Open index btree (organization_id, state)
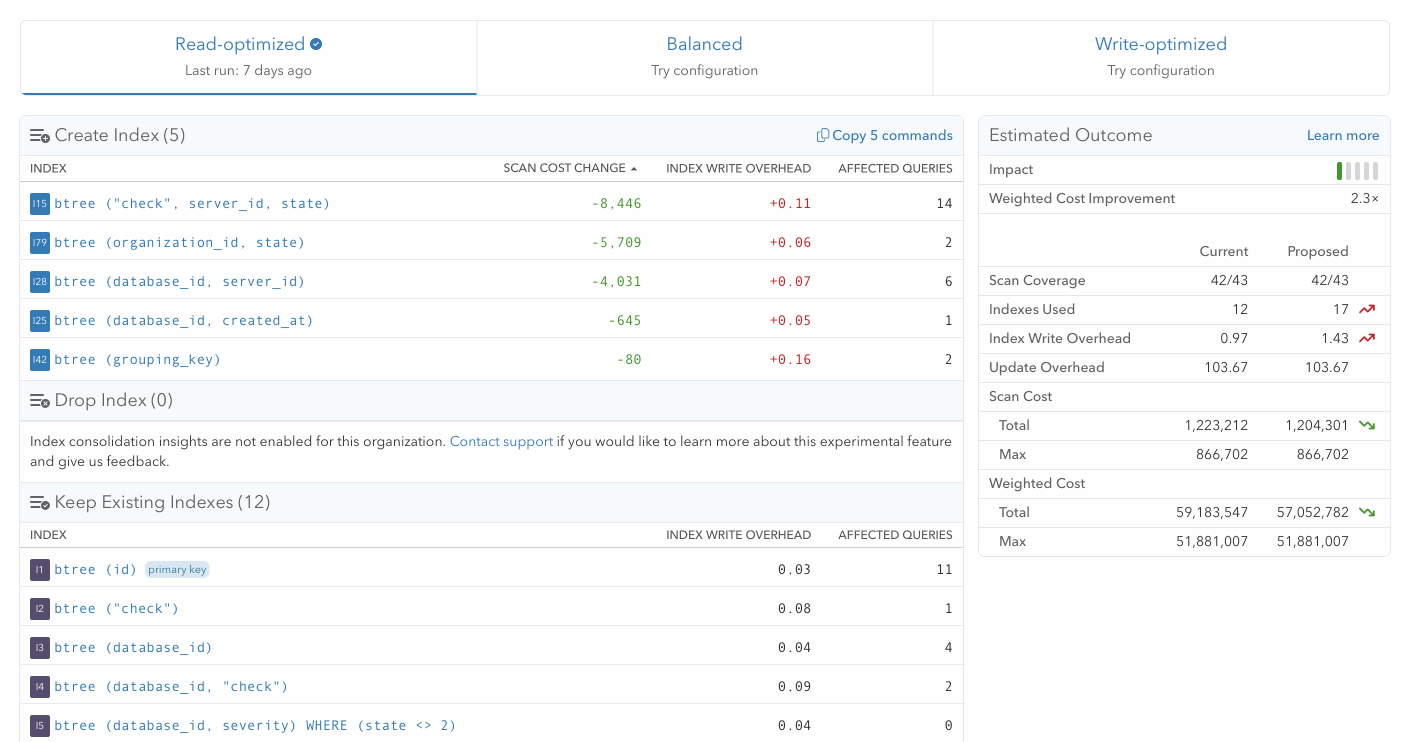Image resolution: width=1410 pixels, height=742 pixels. [180, 243]
